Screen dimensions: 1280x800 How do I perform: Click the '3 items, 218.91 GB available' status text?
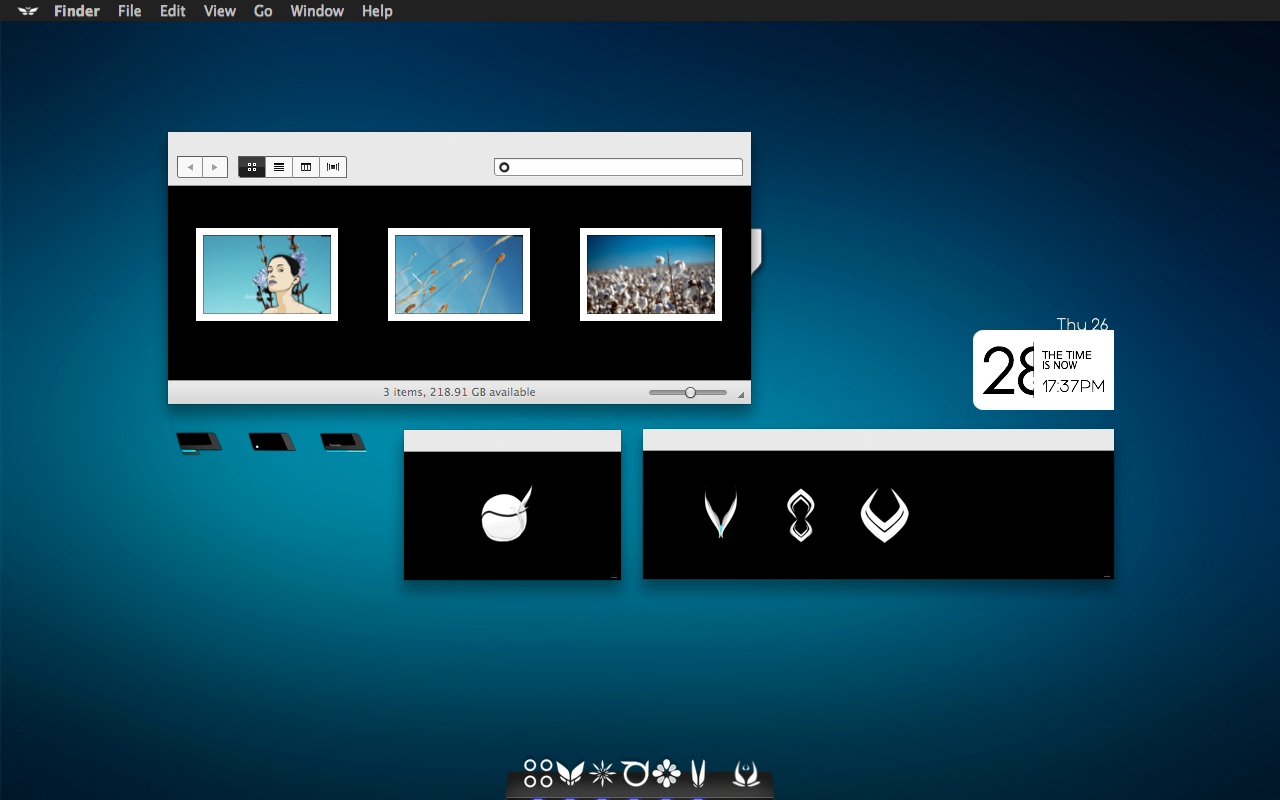point(459,392)
